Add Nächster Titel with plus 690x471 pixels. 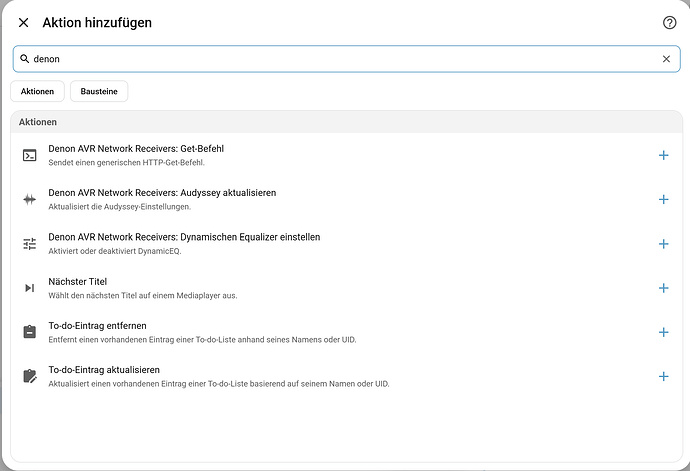coord(664,288)
